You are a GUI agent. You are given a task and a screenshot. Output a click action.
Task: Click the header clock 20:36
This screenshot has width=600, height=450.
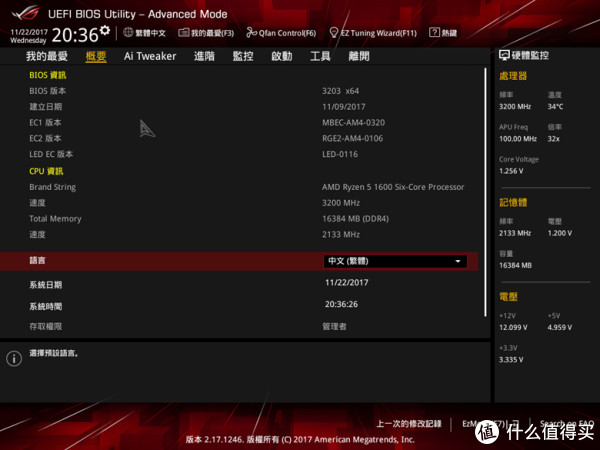point(75,35)
